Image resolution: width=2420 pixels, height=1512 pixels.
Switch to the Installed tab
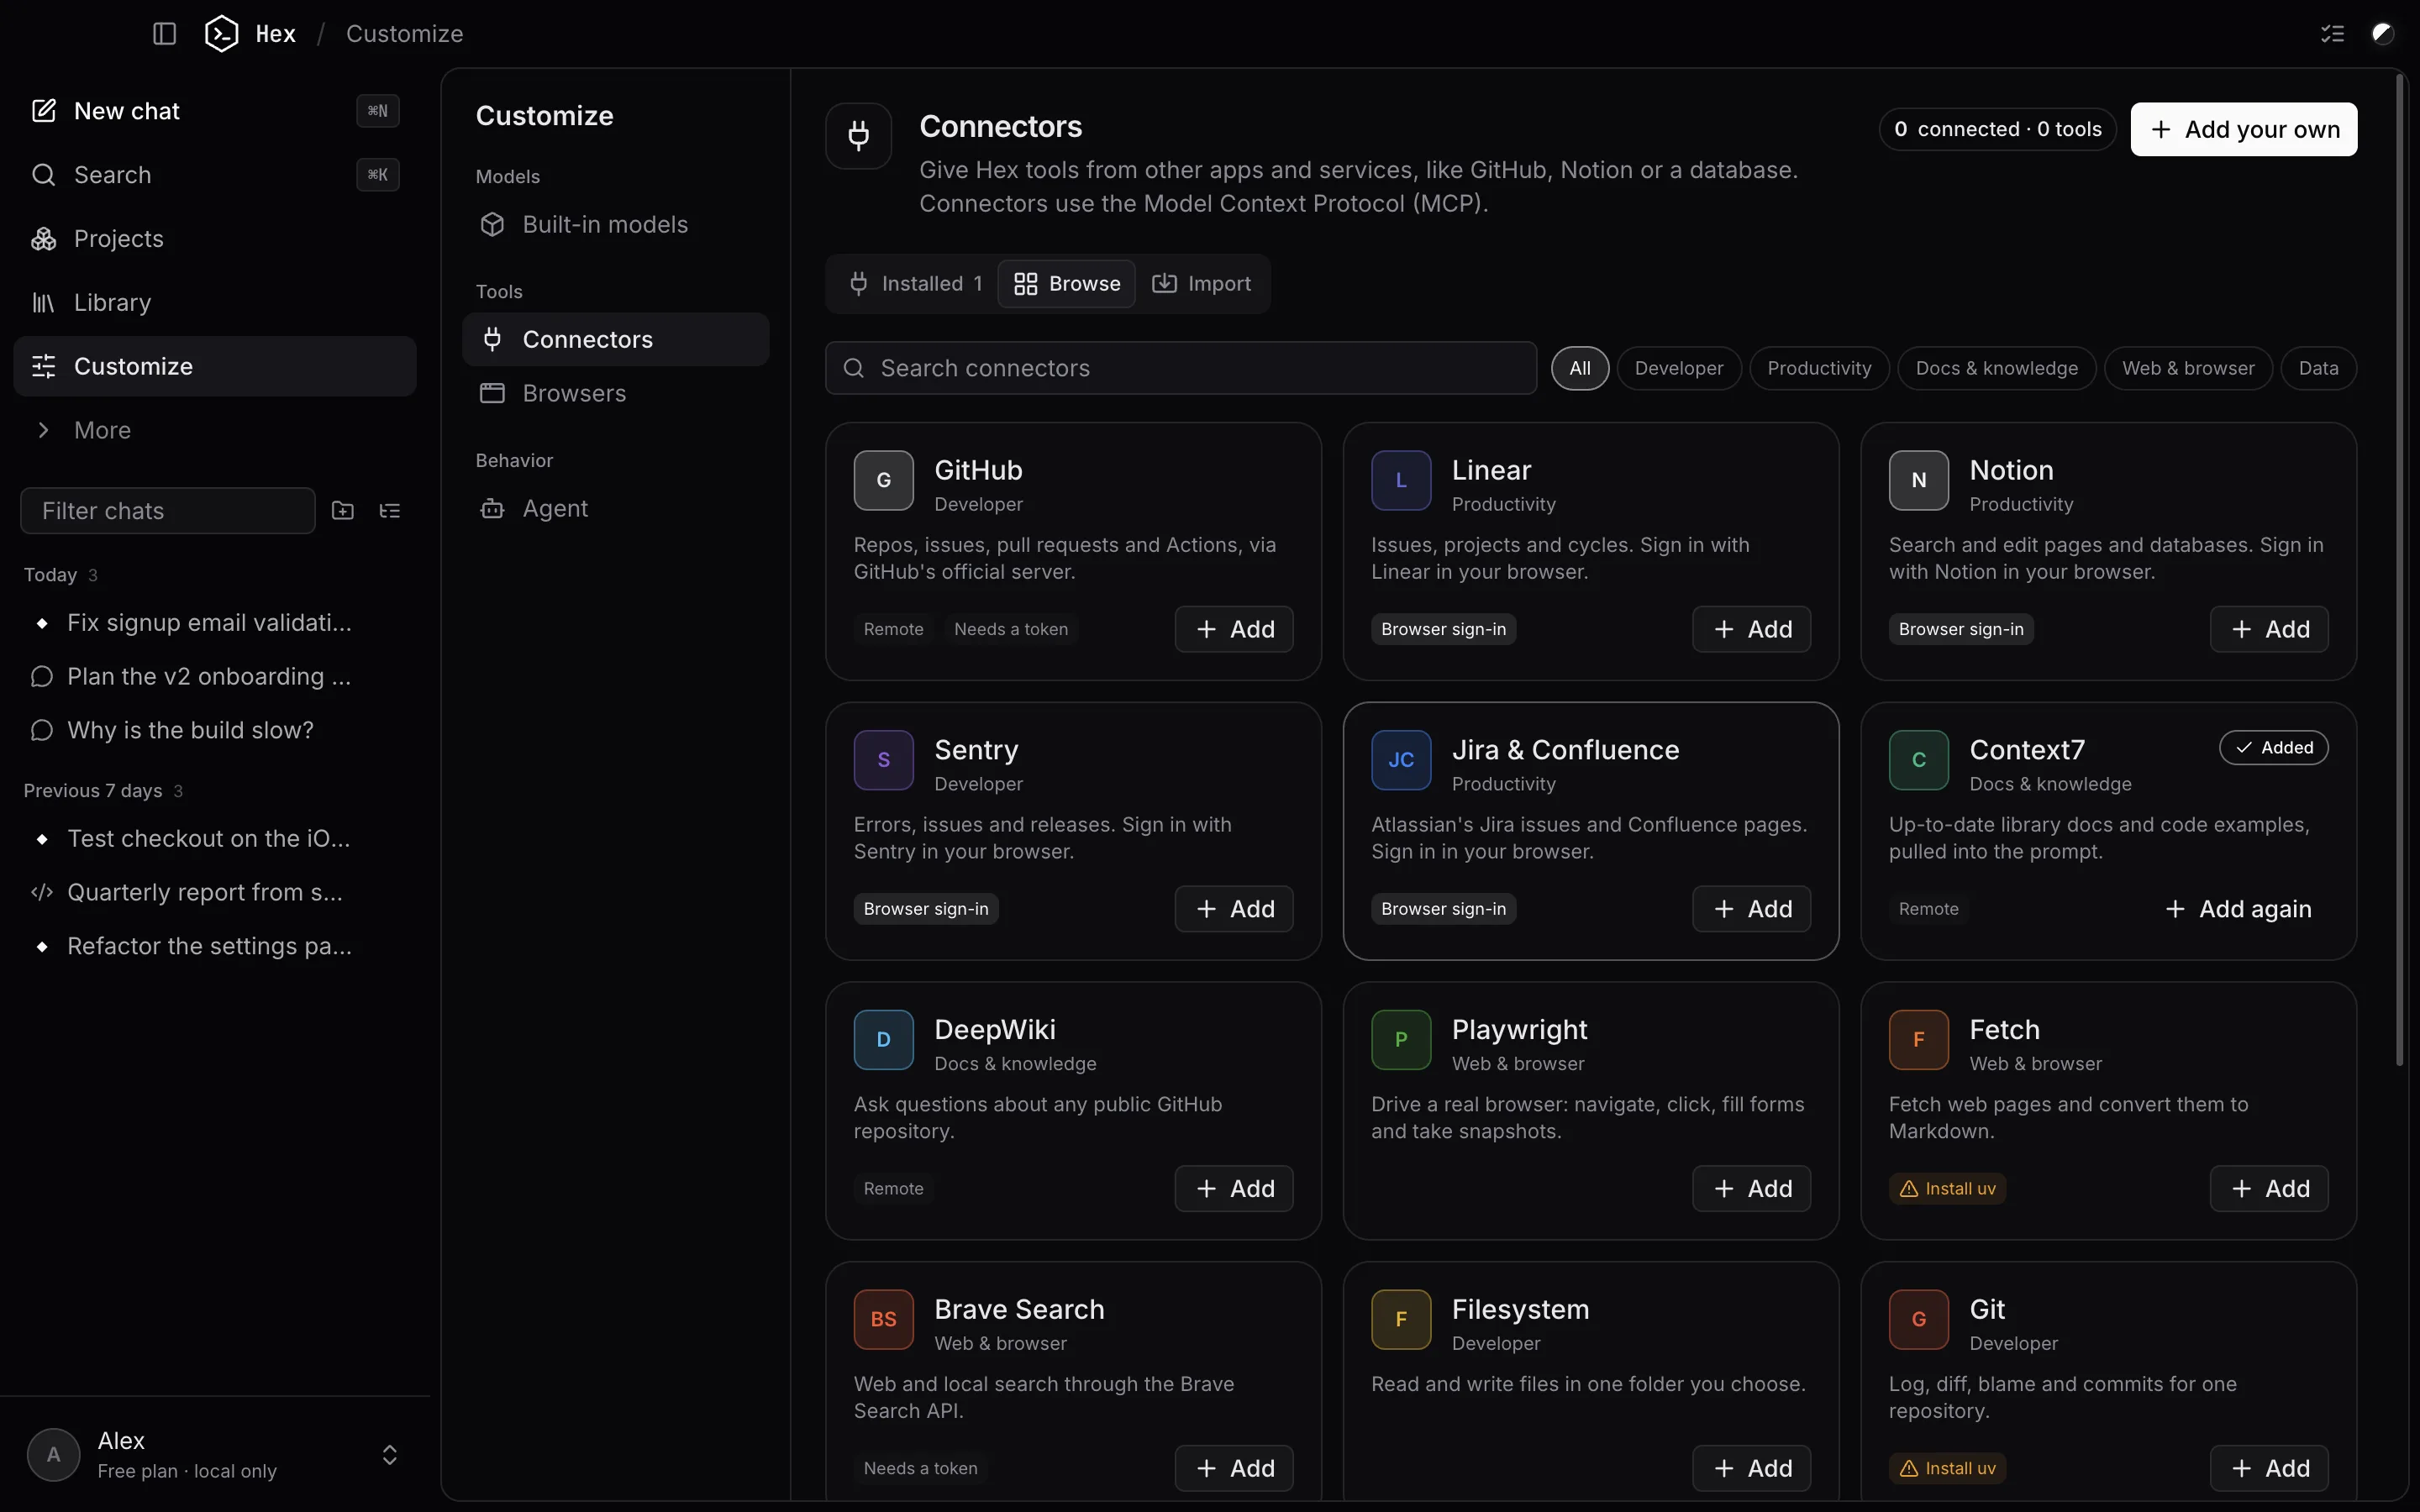915,284
